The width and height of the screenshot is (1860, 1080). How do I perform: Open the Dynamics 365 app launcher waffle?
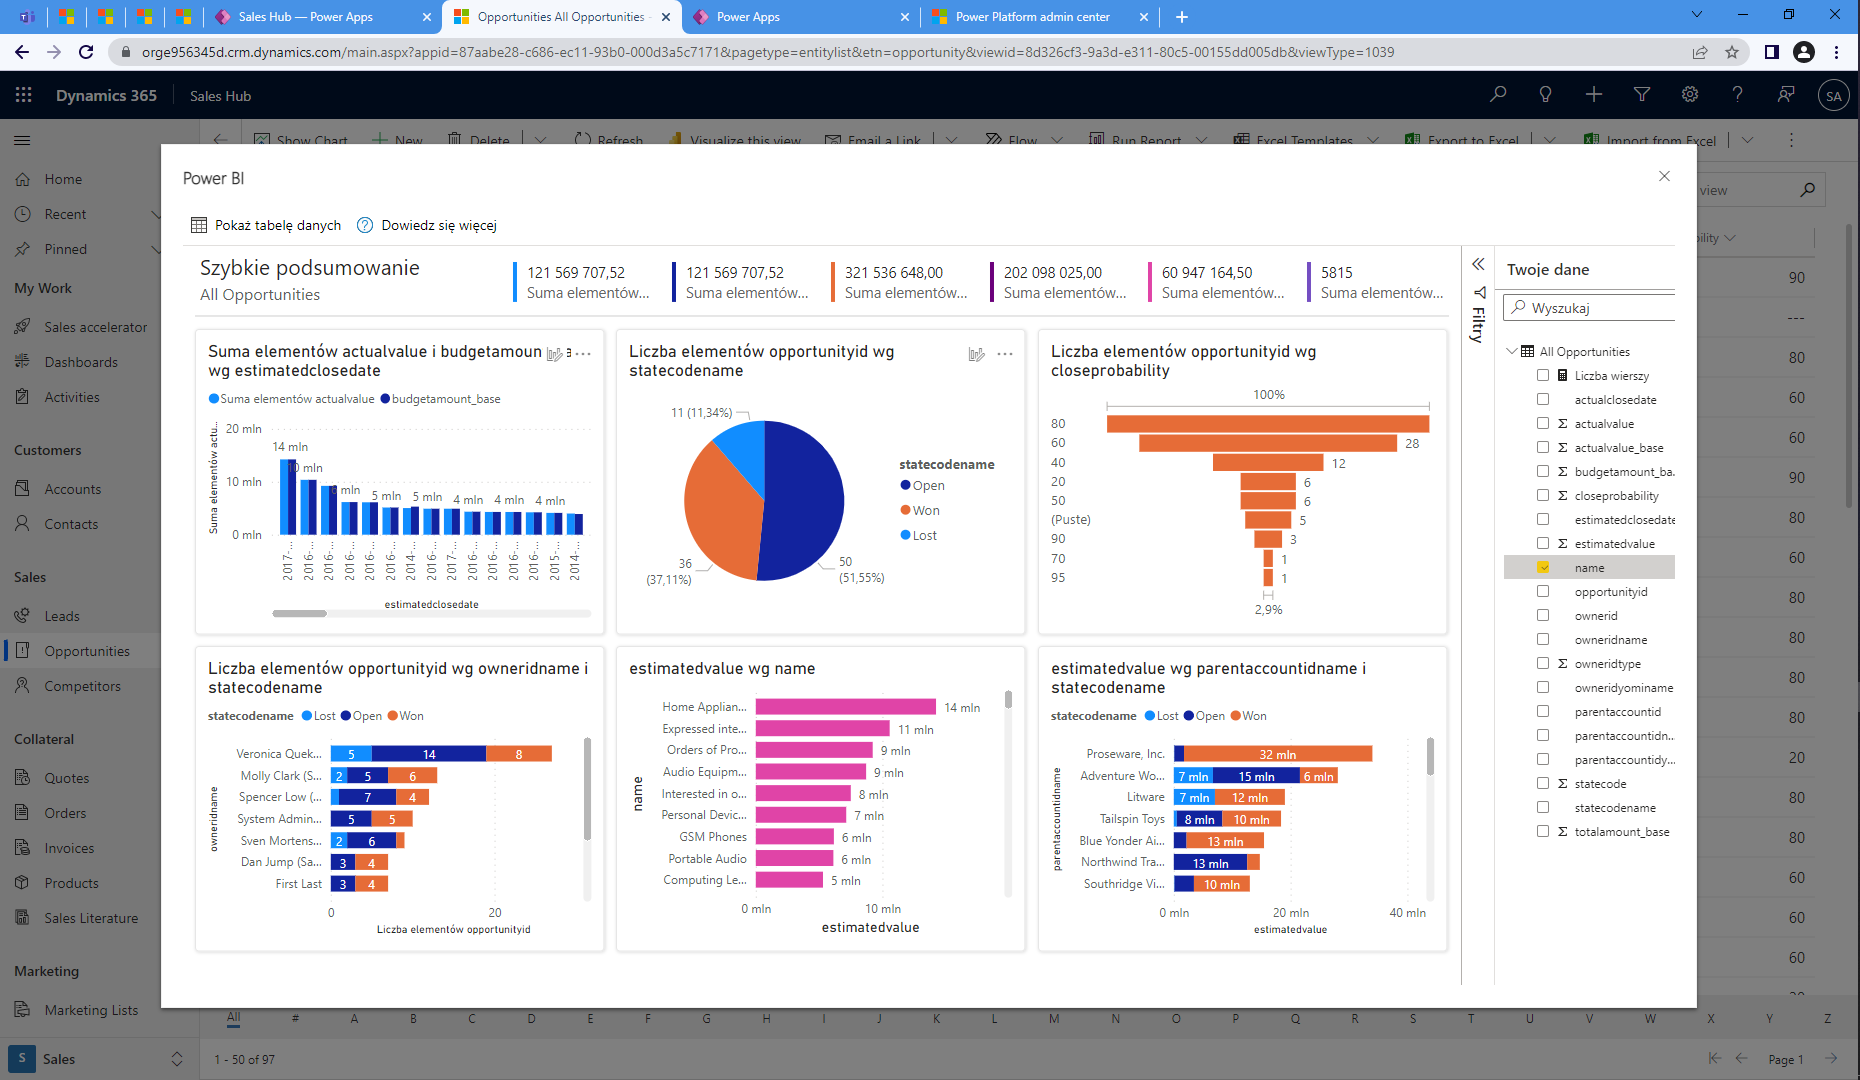(24, 95)
